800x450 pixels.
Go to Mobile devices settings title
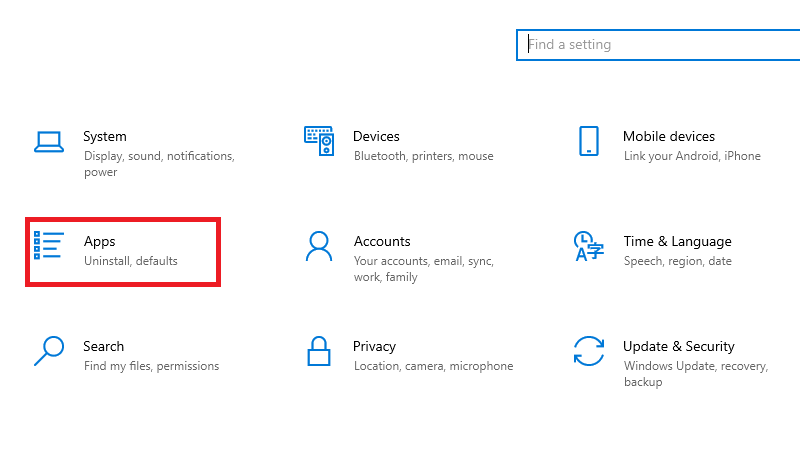(x=668, y=136)
